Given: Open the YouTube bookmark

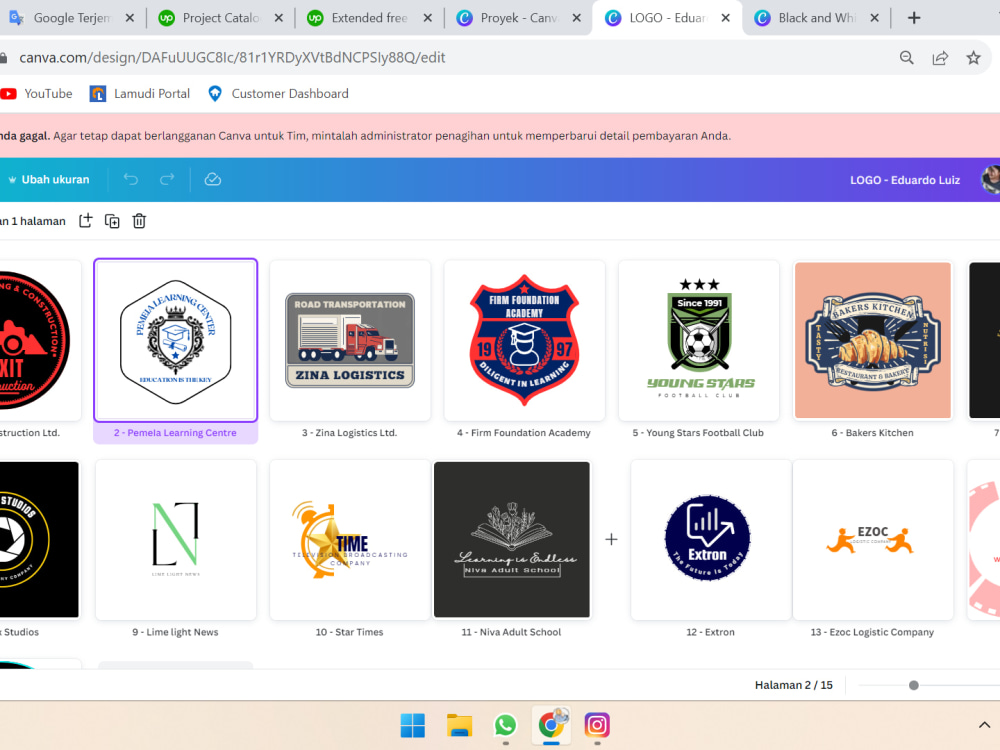Looking at the screenshot, I should coord(36,94).
